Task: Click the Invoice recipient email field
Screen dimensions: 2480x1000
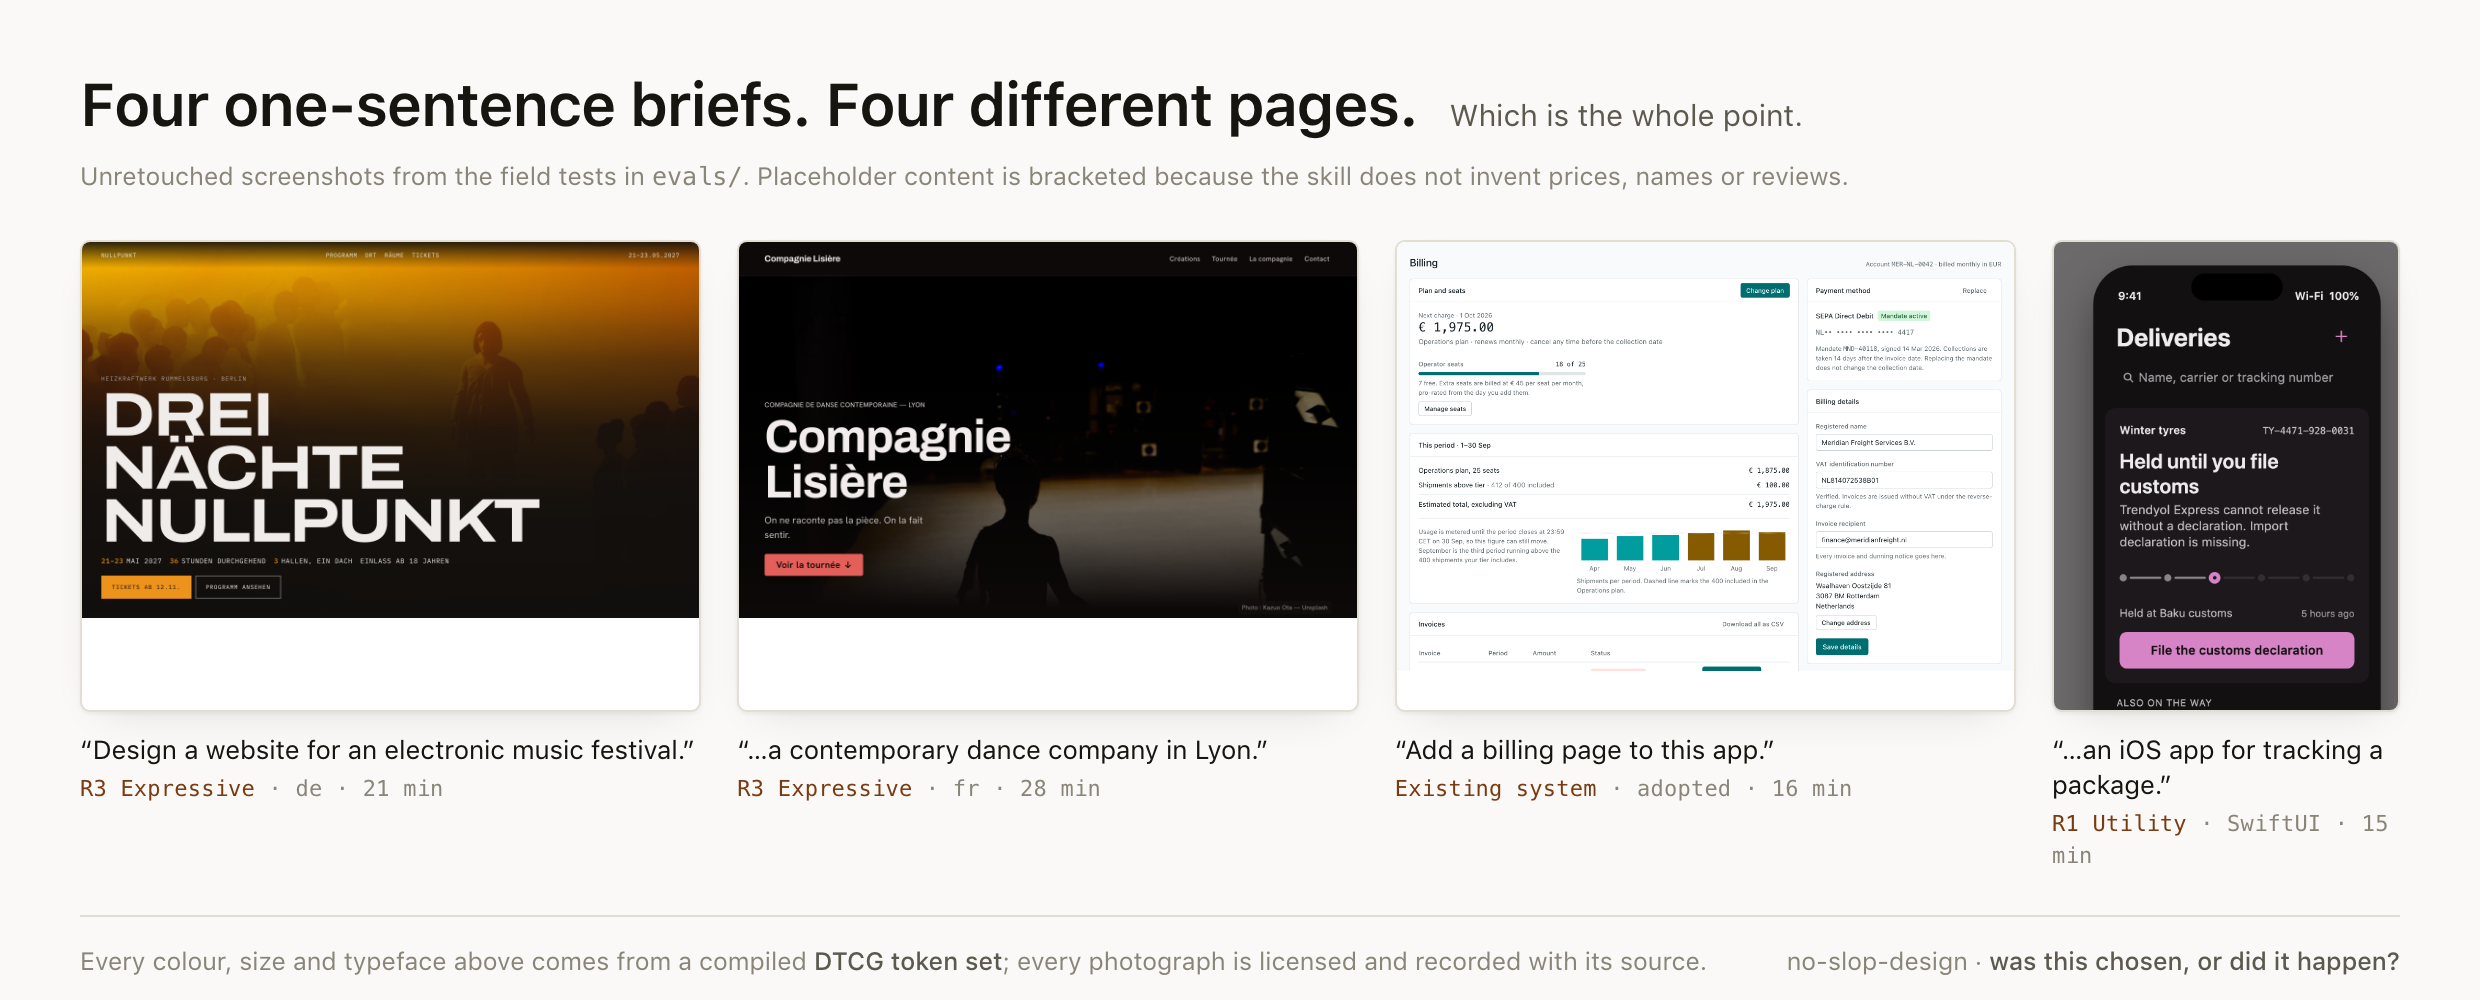Action: coord(1903,540)
